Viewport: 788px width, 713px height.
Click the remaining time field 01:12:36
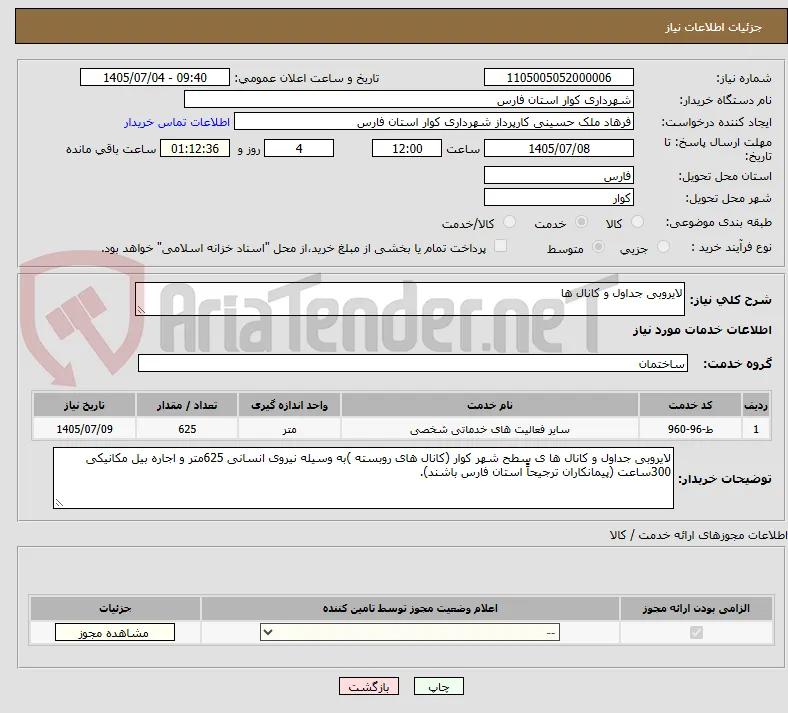coord(195,148)
